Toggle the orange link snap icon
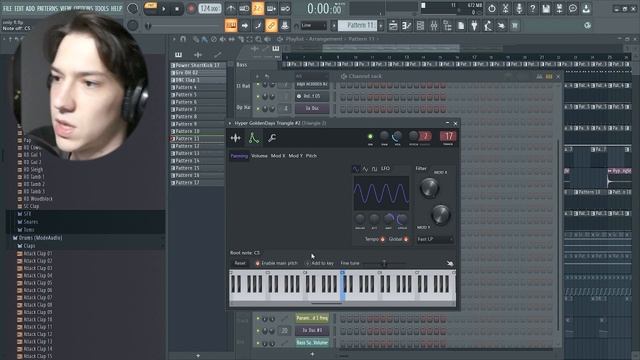Image resolution: width=640 pixels, height=360 pixels. pyautogui.click(x=271, y=26)
